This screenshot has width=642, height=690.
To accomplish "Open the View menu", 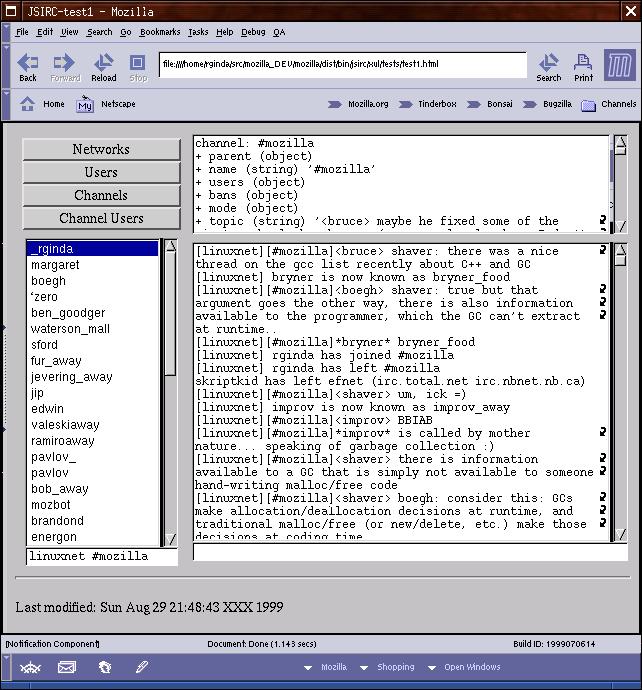I will (x=70, y=32).
